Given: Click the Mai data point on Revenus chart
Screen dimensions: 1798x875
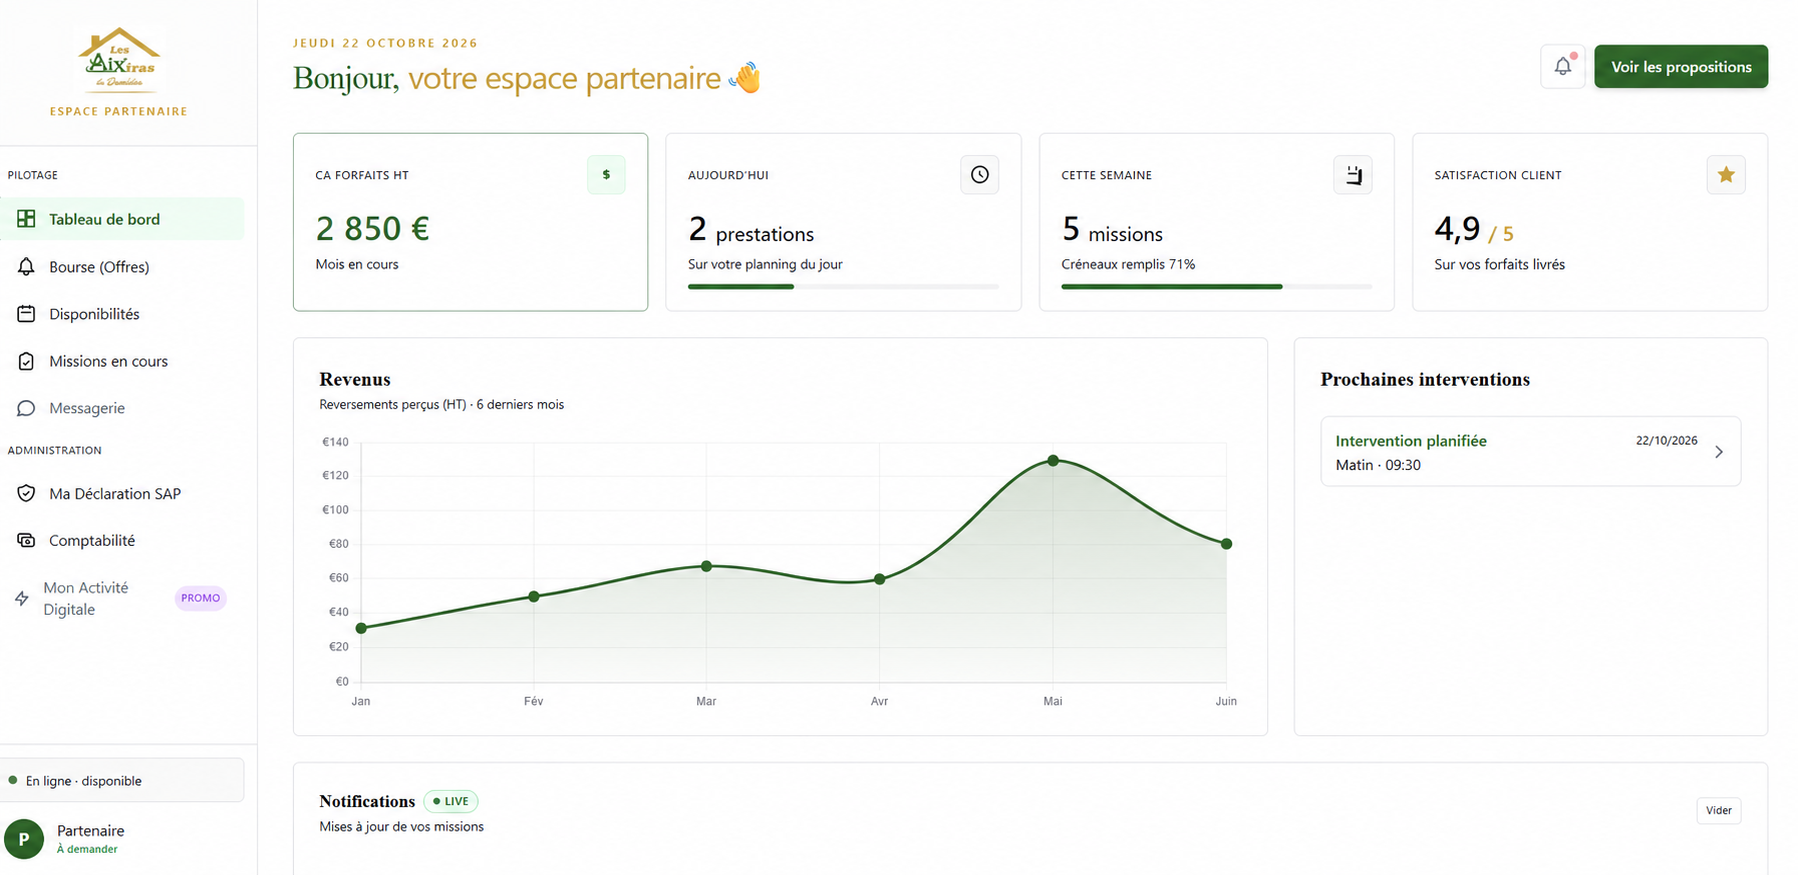Looking at the screenshot, I should click(1053, 461).
